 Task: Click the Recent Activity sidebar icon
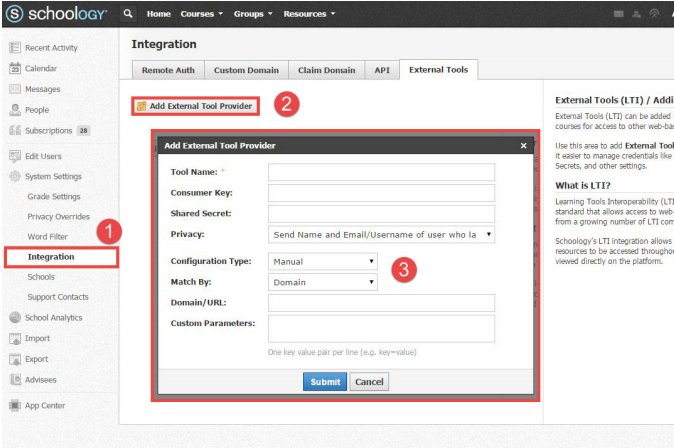coord(15,48)
